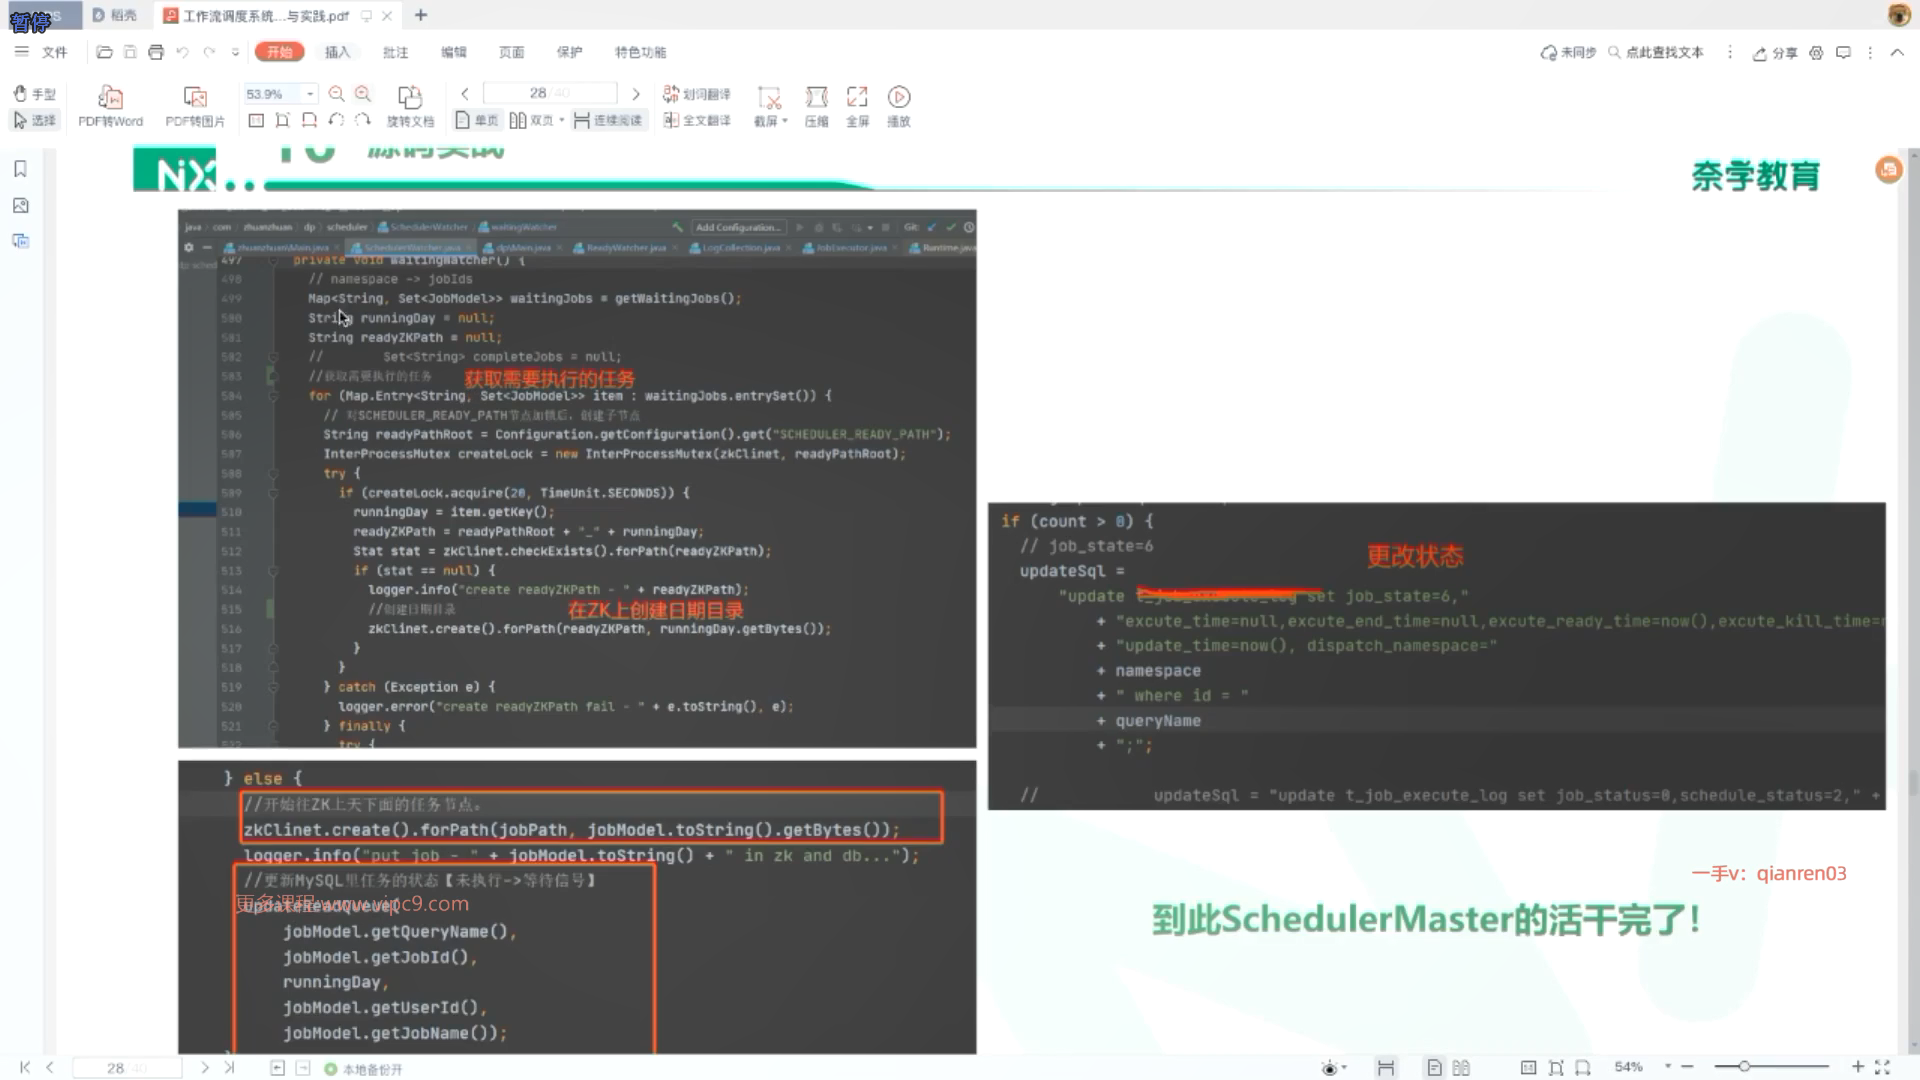The width and height of the screenshot is (1920, 1080).
Task: Open the 插入 ribbon tab
Action: [337, 52]
